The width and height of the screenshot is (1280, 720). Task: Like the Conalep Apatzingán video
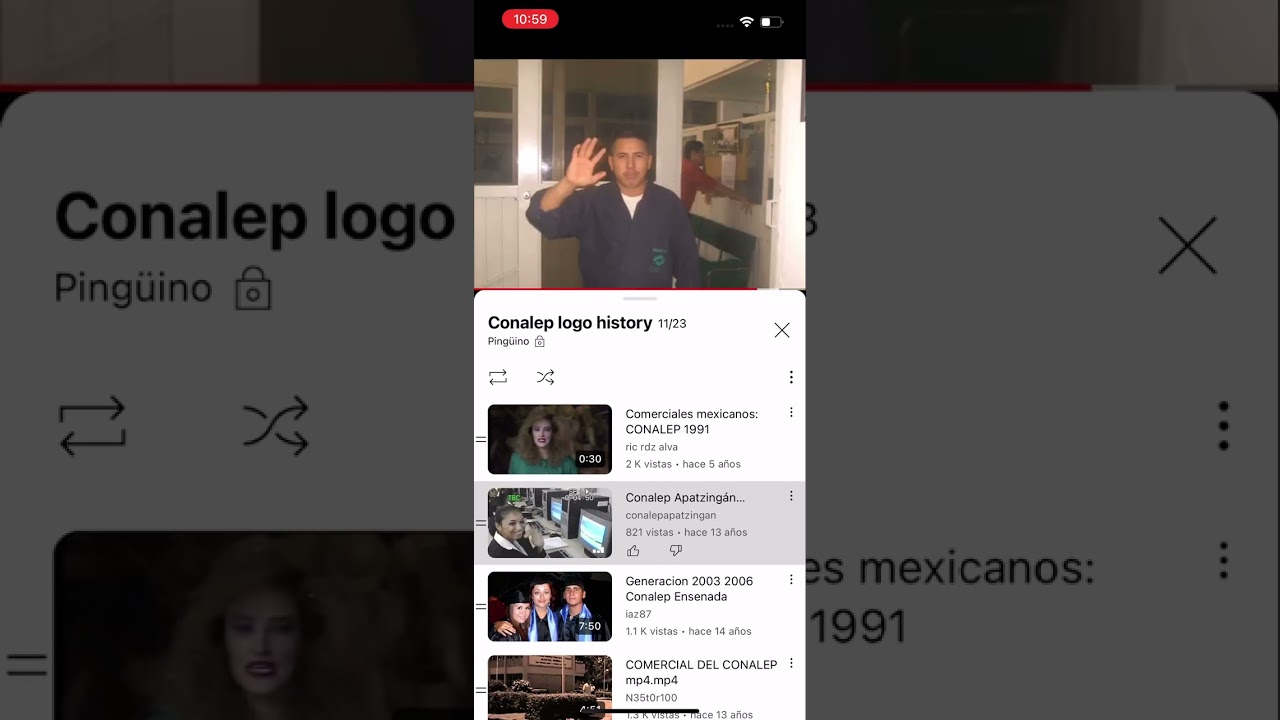coord(633,551)
